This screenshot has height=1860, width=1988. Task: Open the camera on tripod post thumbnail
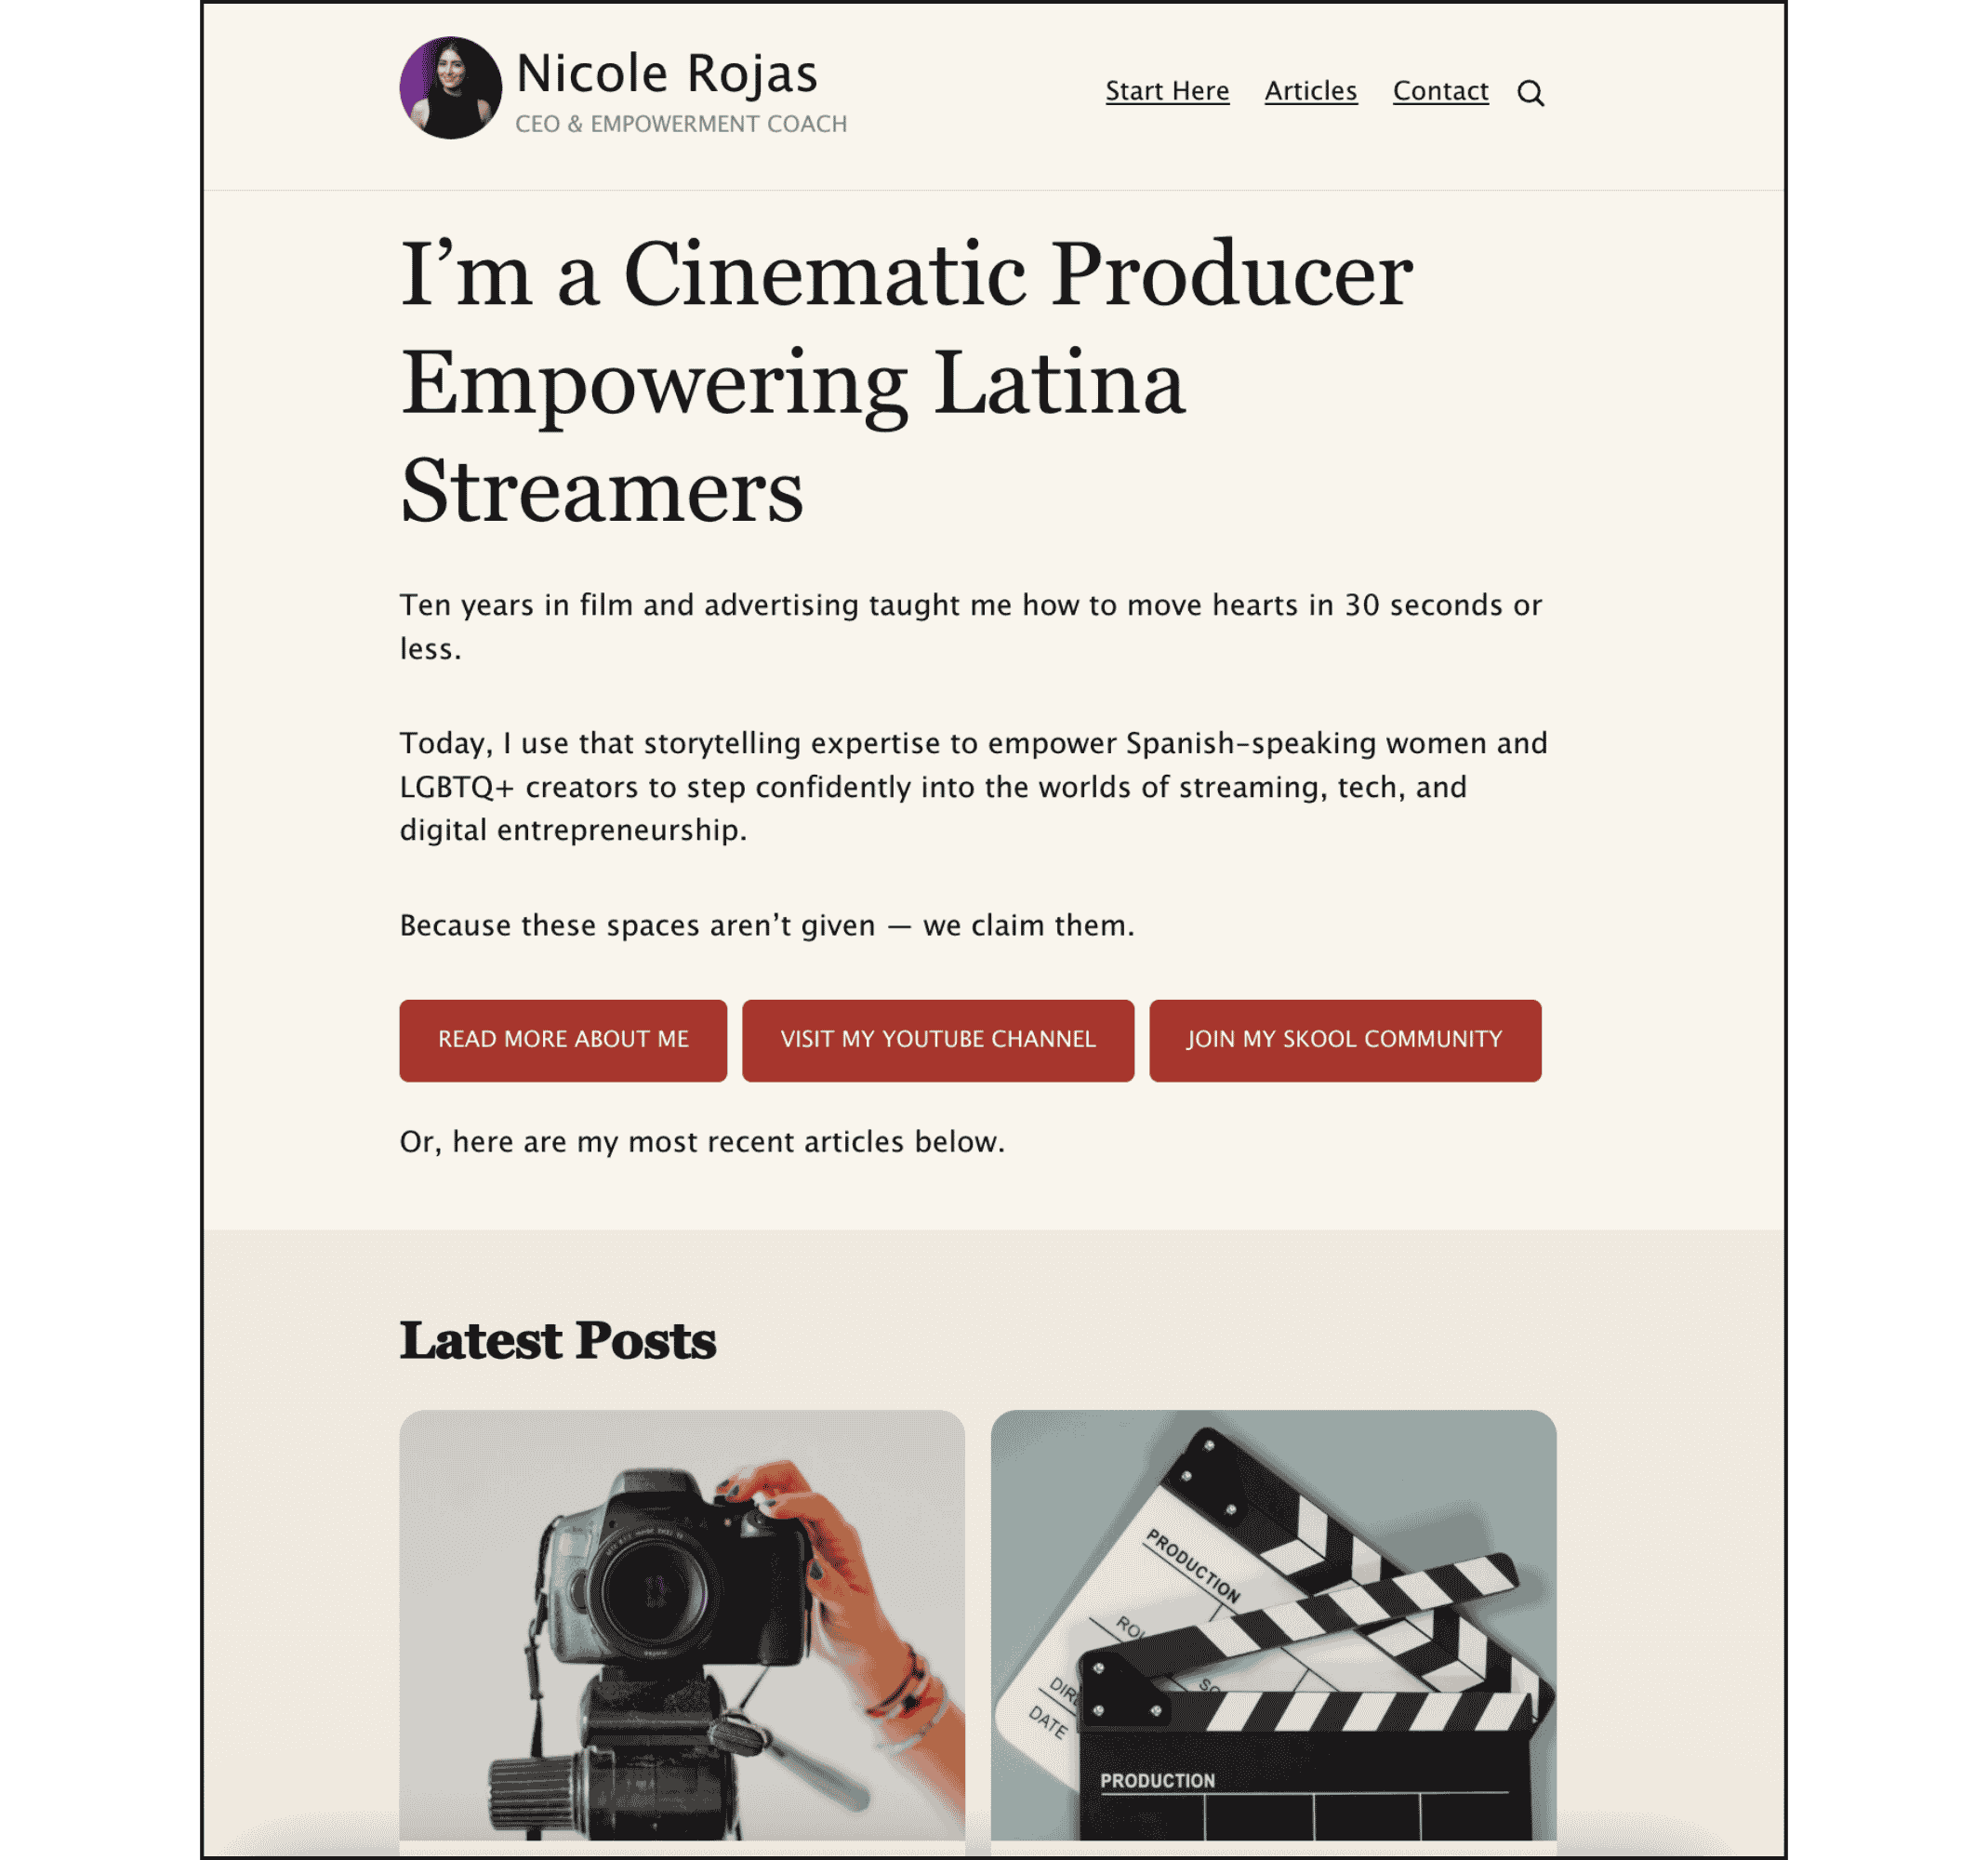pyautogui.click(x=682, y=1625)
